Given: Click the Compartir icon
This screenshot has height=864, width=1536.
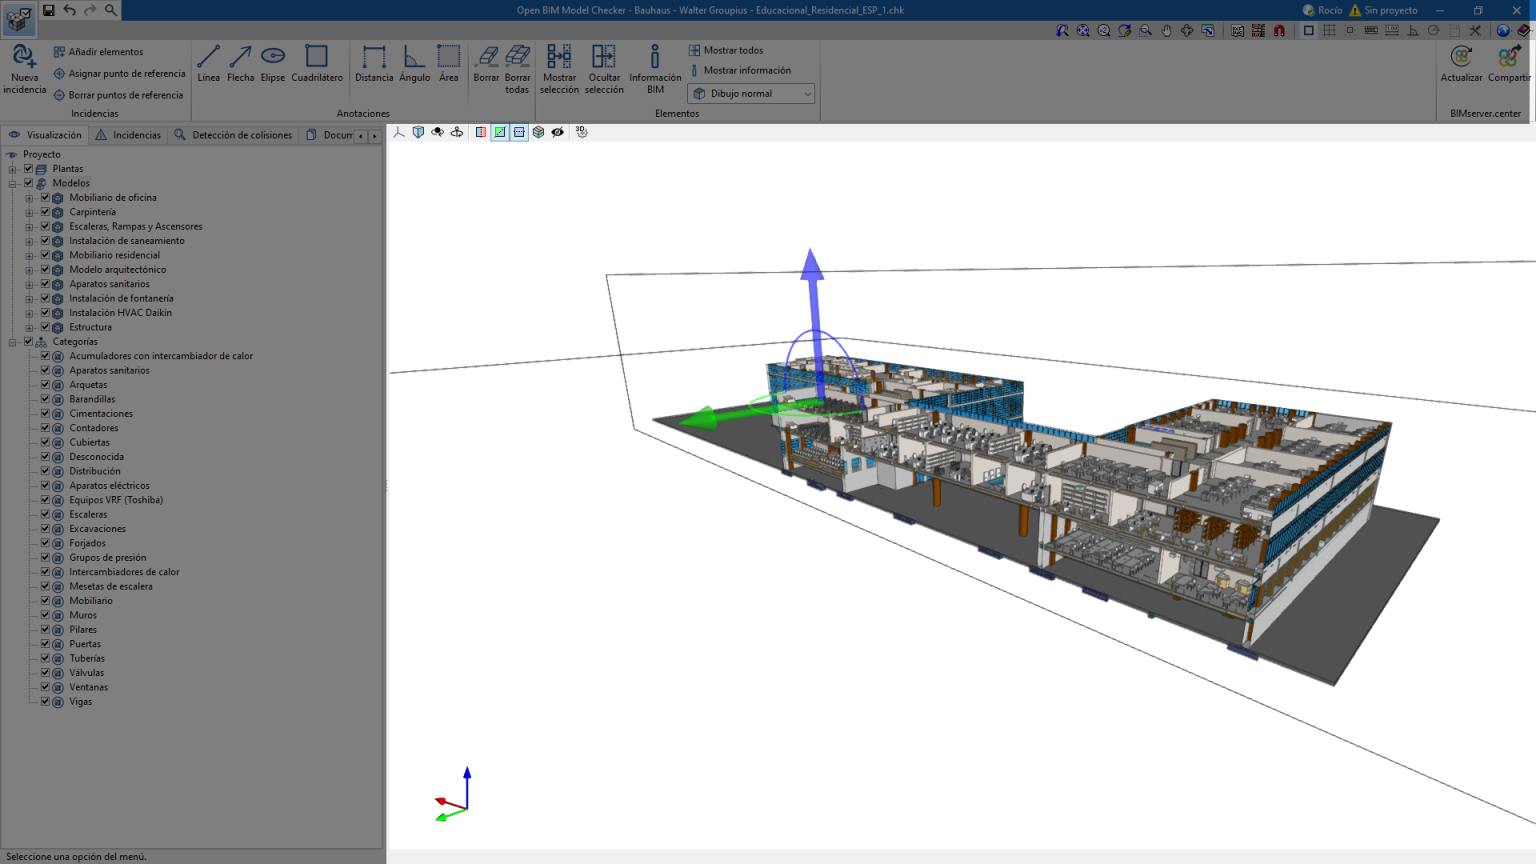Looking at the screenshot, I should tap(1509, 64).
